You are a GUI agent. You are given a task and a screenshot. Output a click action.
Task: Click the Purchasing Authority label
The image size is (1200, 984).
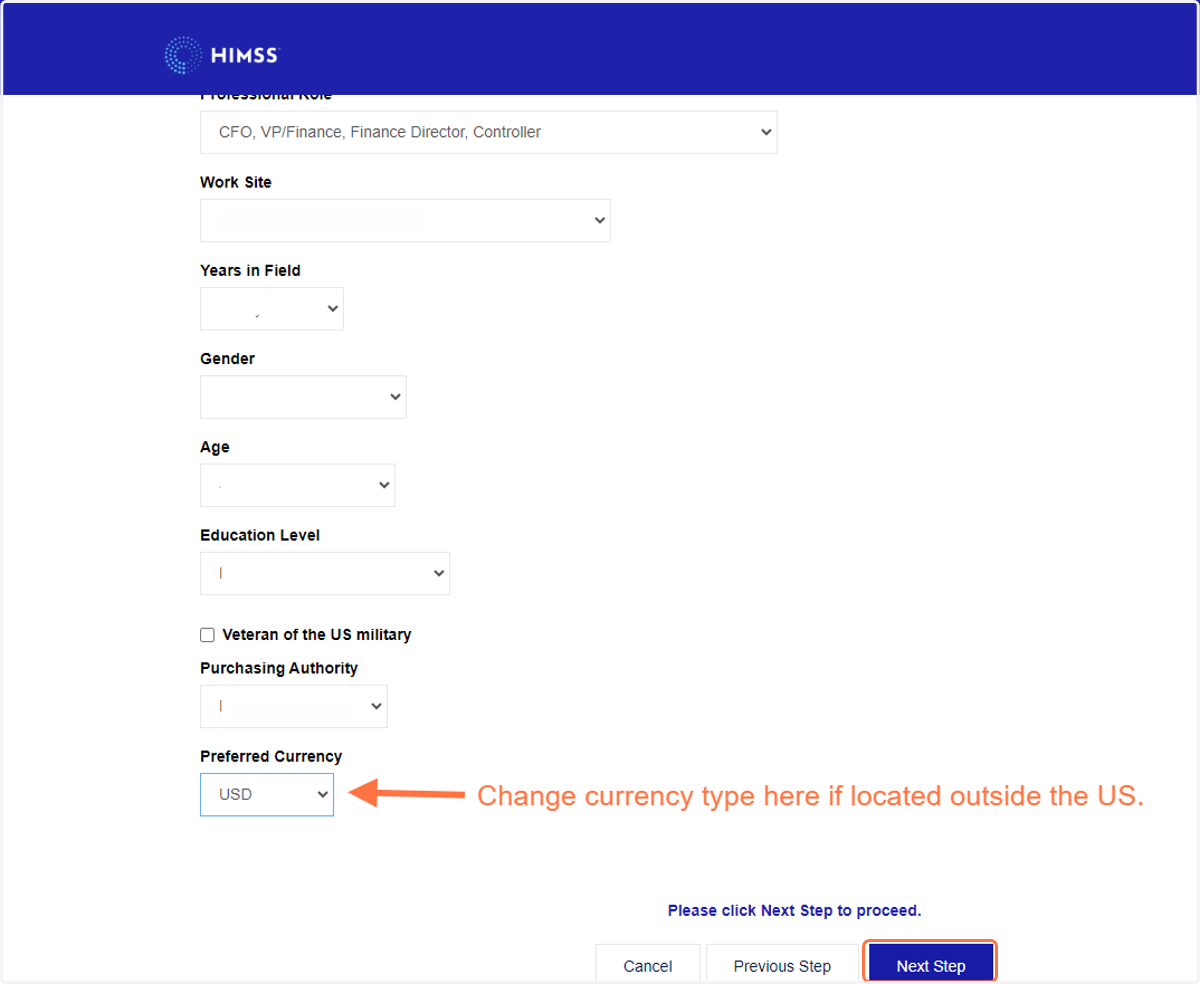(x=279, y=668)
